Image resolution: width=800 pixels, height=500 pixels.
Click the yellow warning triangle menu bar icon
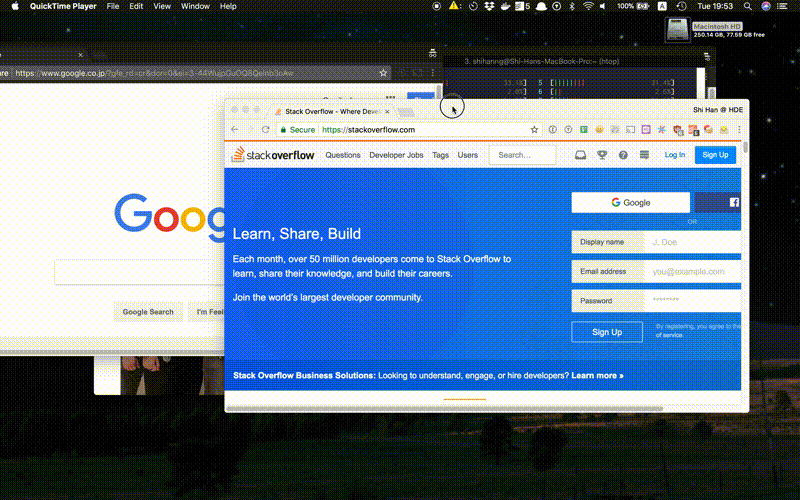[x=454, y=6]
